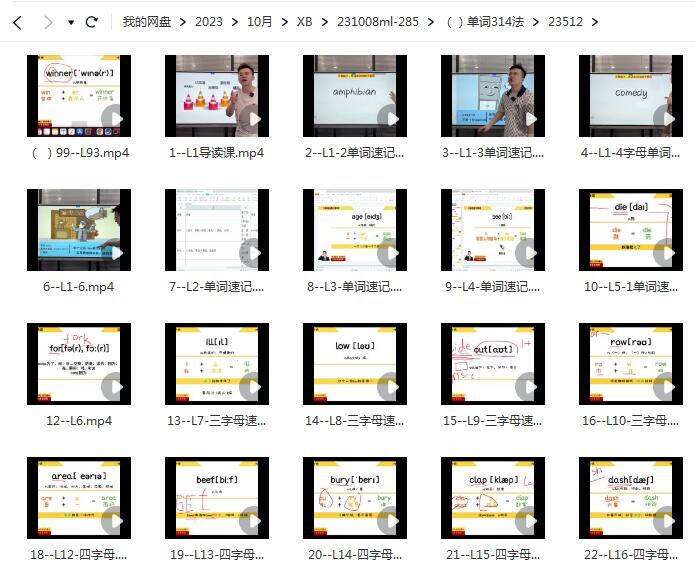
Task: Click the file name 3--L1-3单词速记
Action: [493, 153]
